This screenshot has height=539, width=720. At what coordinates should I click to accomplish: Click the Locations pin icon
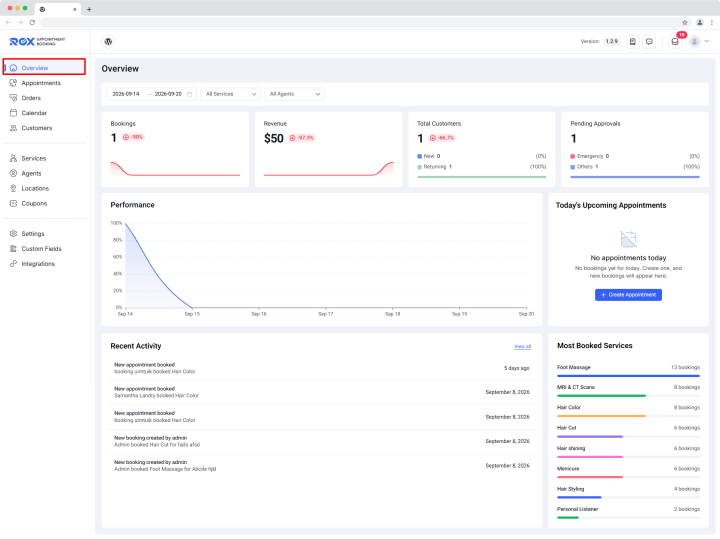[x=13, y=189]
